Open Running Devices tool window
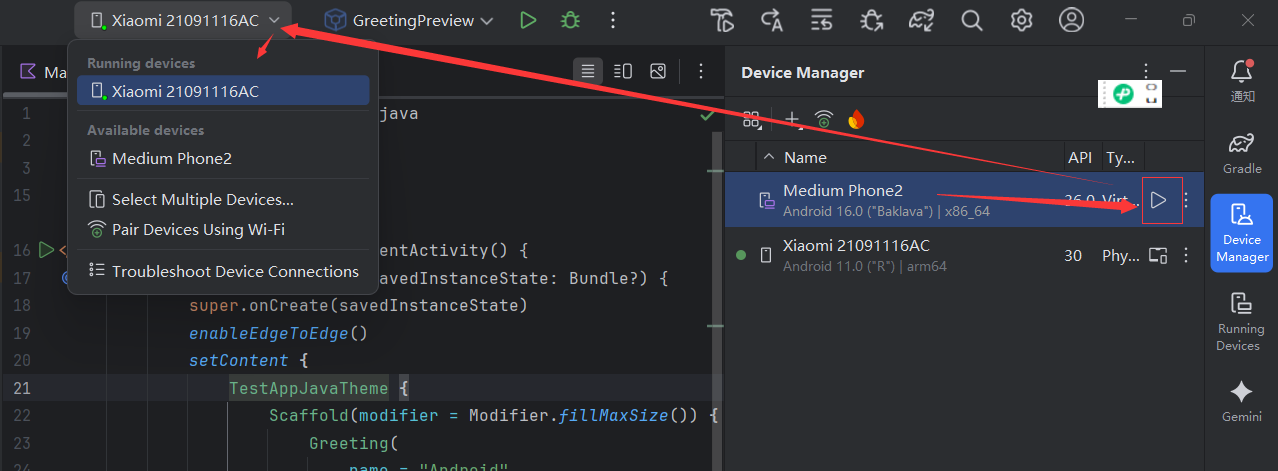 tap(1242, 320)
